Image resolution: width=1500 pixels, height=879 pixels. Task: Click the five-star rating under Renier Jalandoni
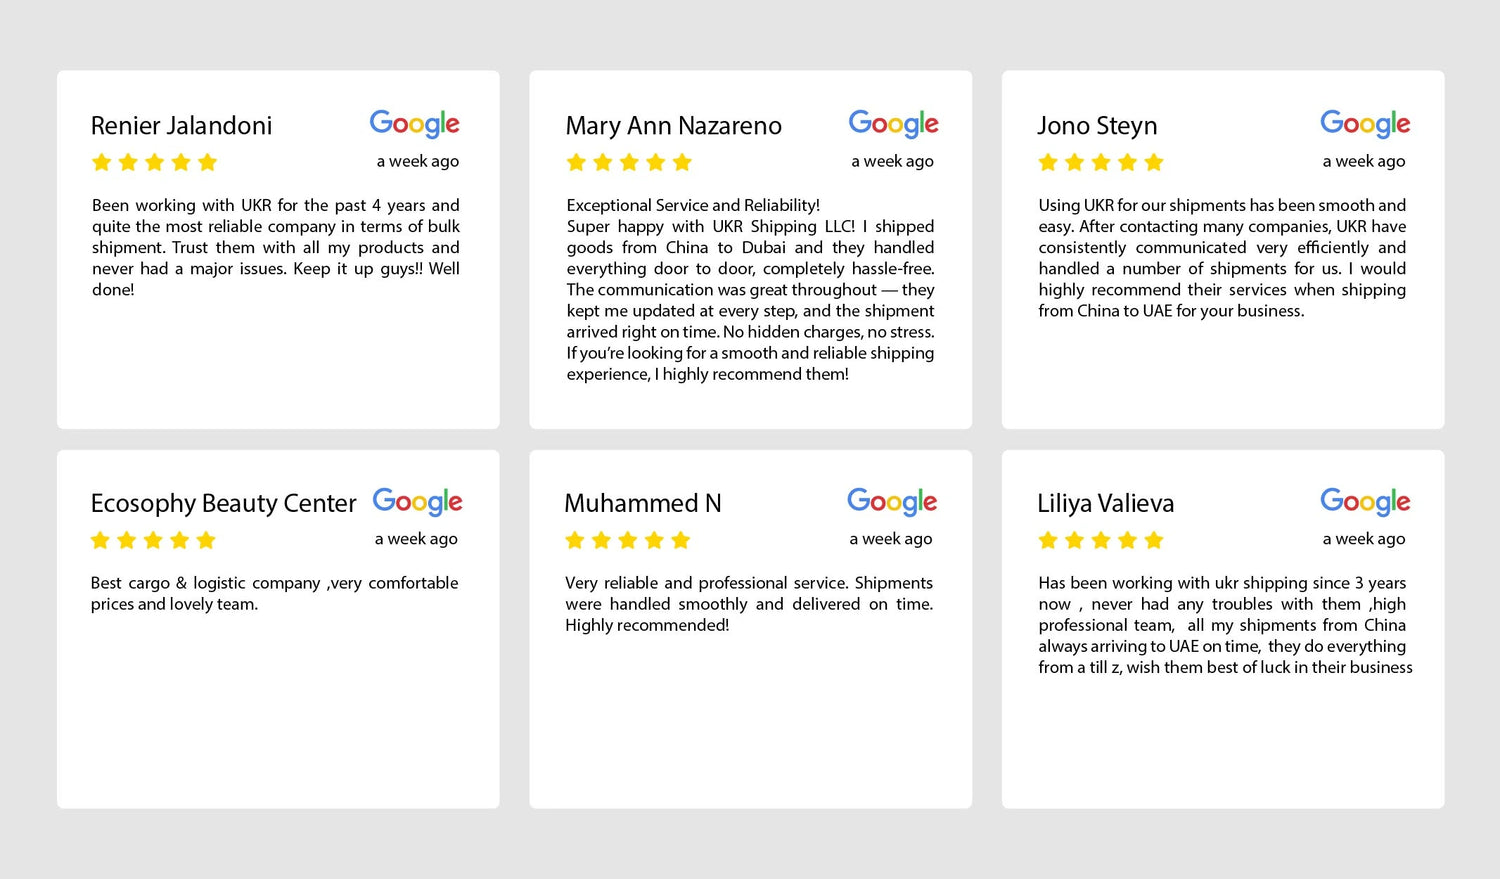[x=154, y=162]
